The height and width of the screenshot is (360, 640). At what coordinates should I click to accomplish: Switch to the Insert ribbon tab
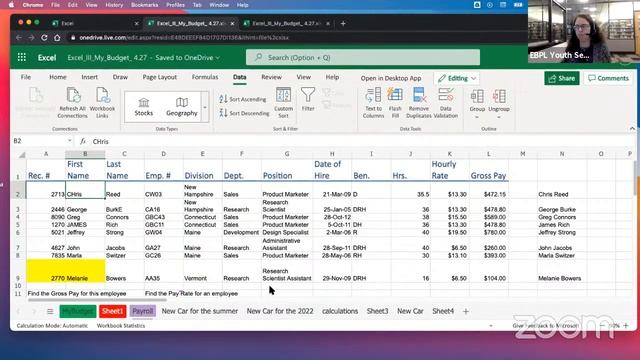(x=89, y=77)
